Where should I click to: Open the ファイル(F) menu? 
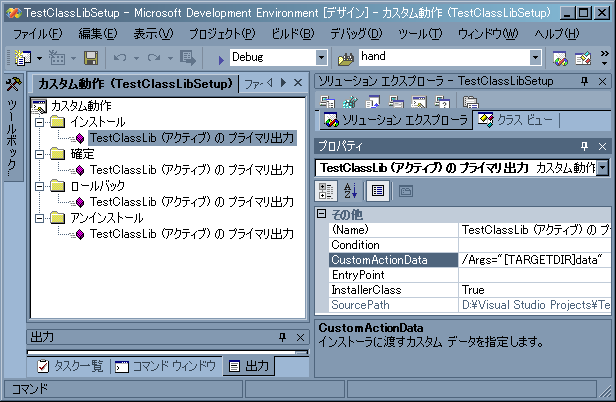(38, 34)
